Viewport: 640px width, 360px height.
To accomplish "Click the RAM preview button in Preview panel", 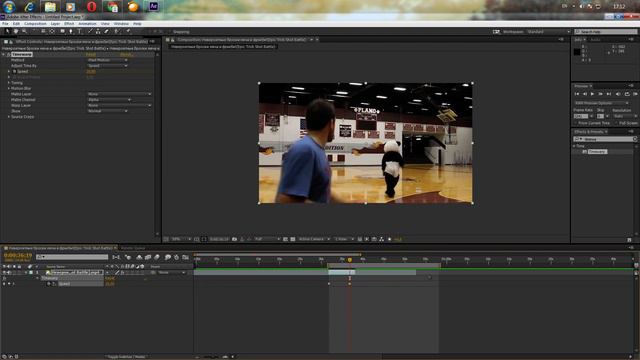I will pyautogui.click(x=635, y=94).
